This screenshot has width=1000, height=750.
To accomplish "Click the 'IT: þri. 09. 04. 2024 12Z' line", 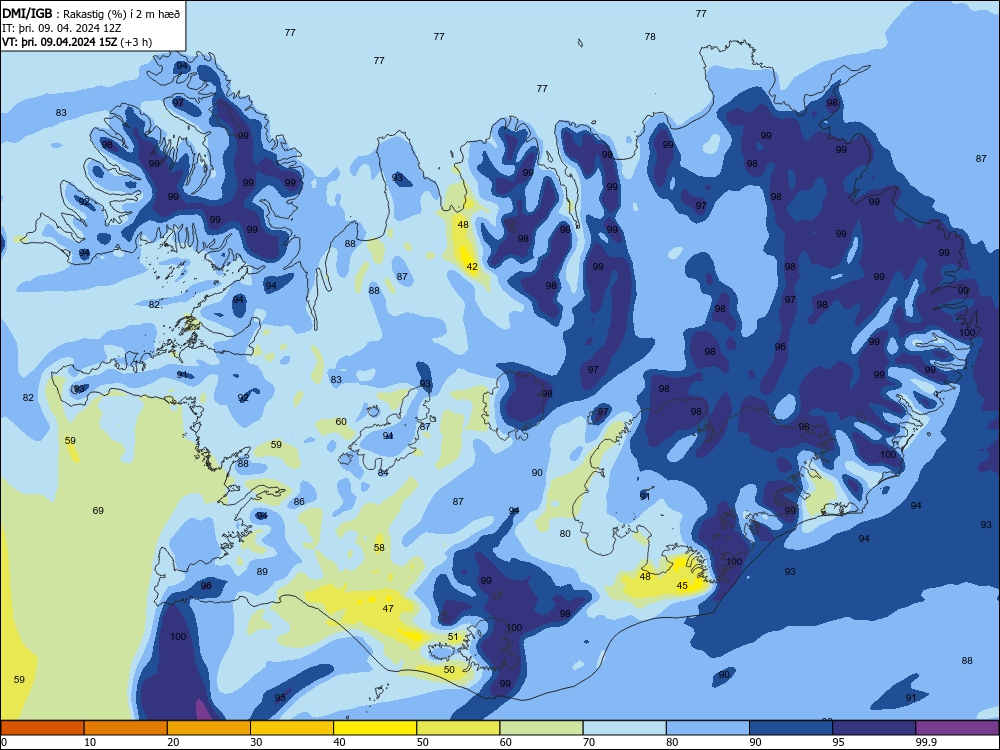I will 61,28.
